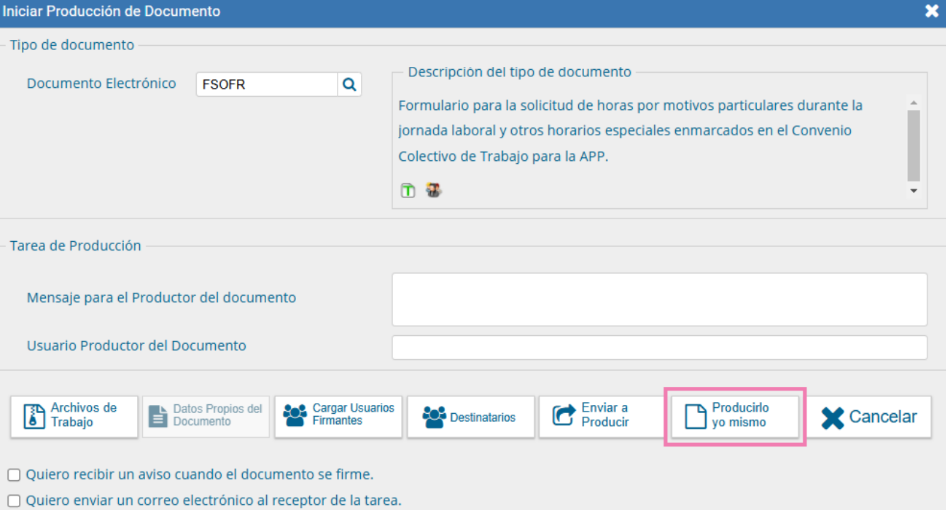The height and width of the screenshot is (510, 946).
Task: Click the description scrollbar up arrow
Action: point(913,103)
